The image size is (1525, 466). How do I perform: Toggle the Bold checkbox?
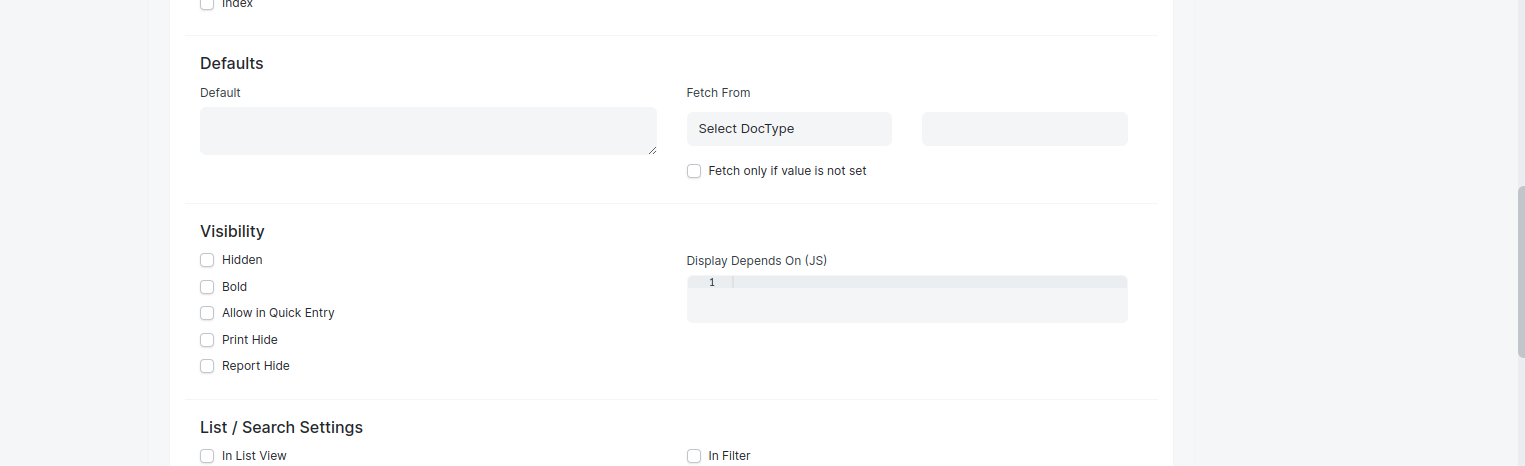pyautogui.click(x=207, y=287)
